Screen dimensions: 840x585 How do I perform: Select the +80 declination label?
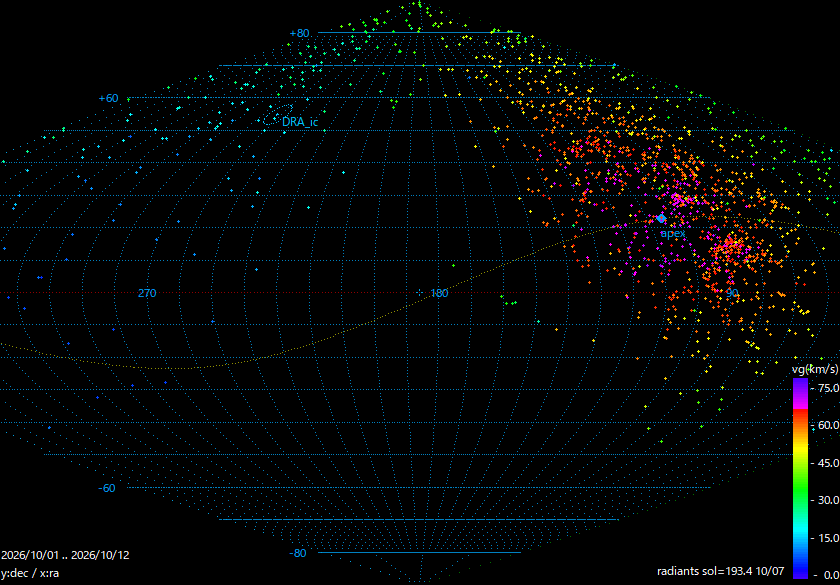coord(299,33)
